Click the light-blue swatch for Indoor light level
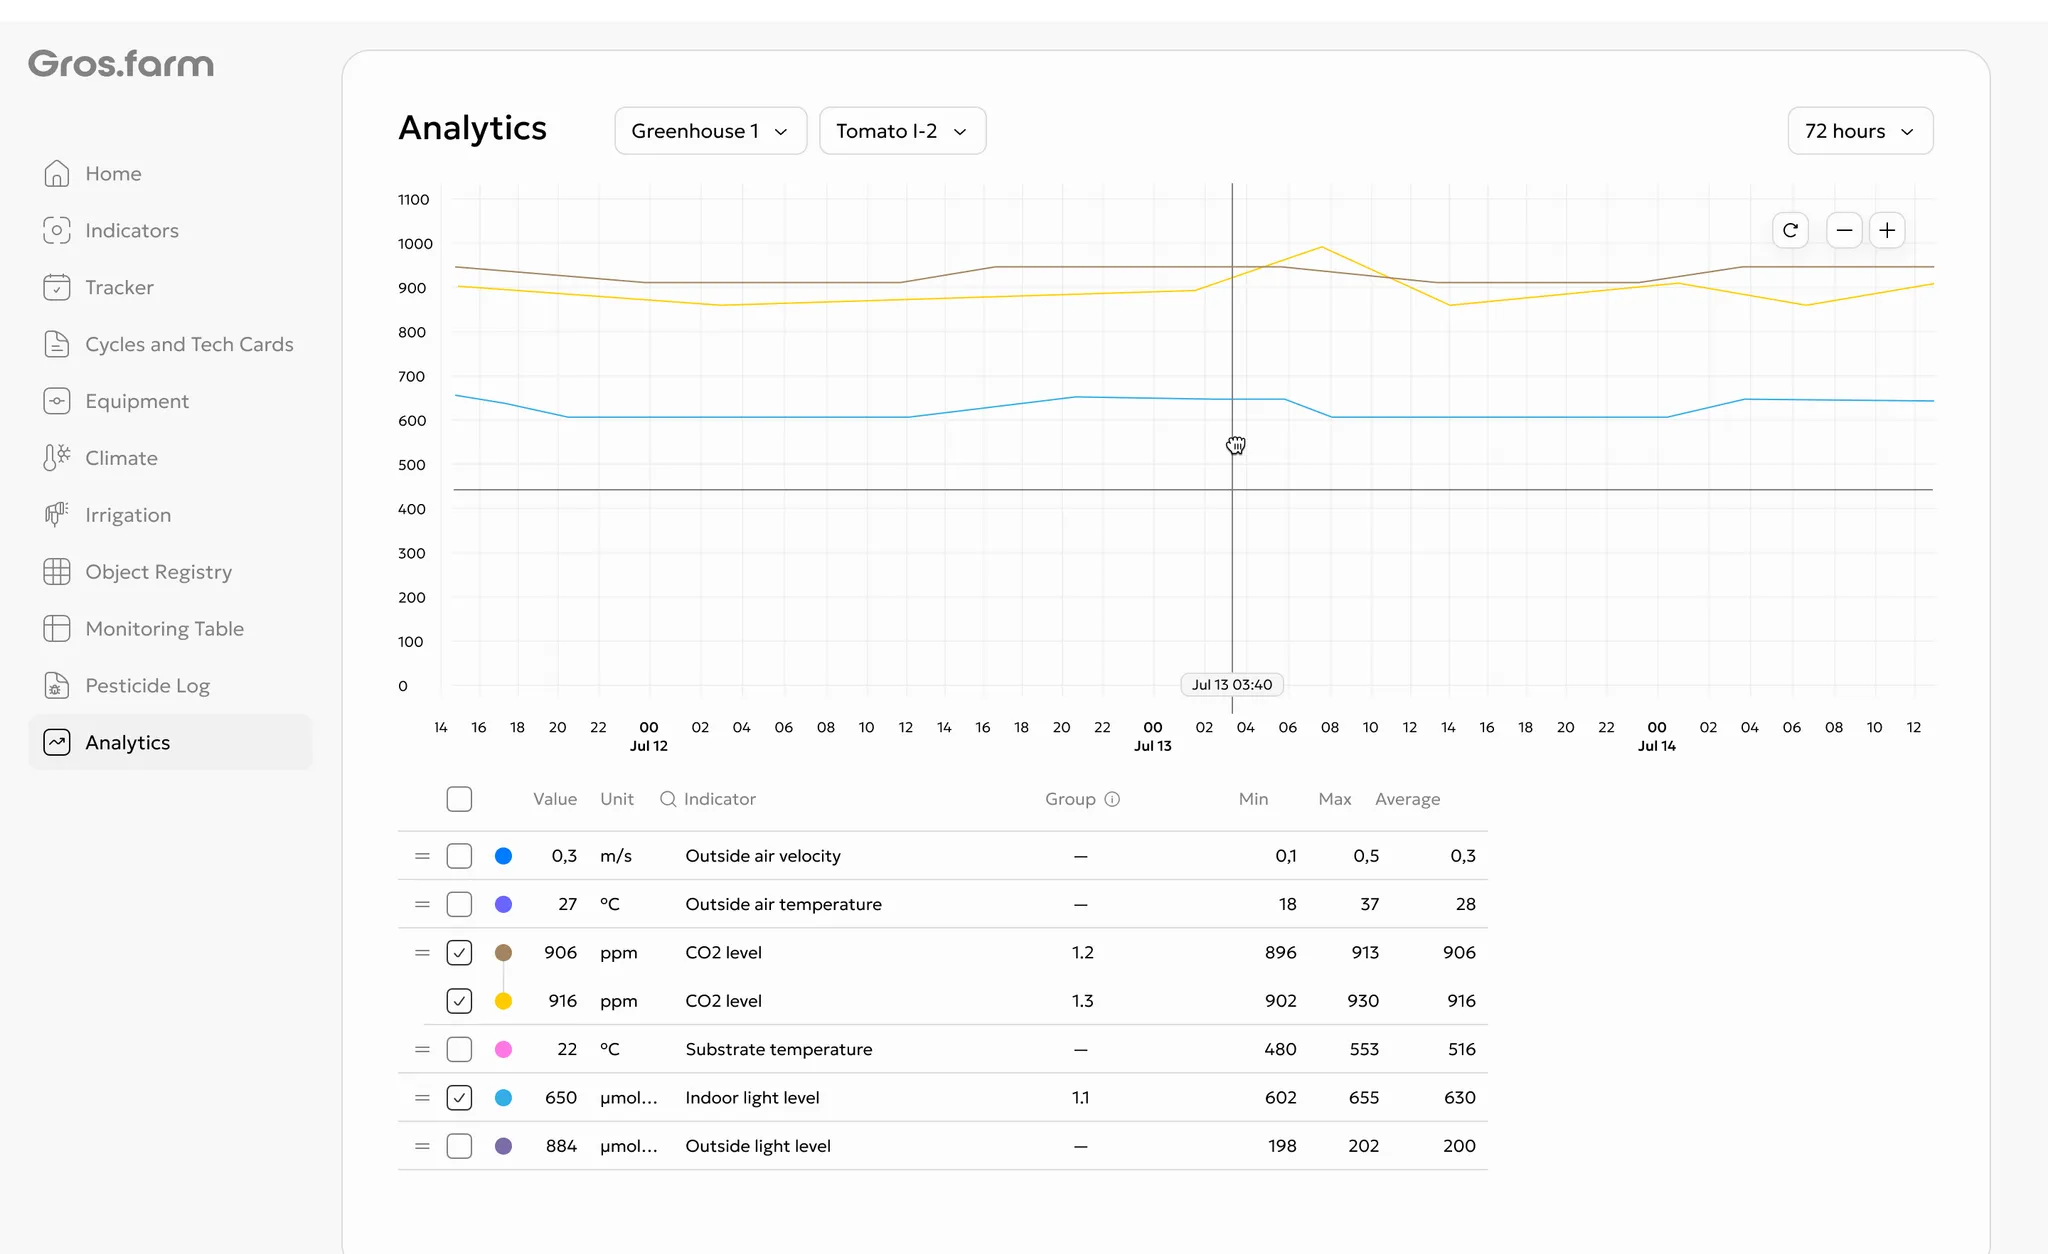Viewport: 2048px width, 1254px height. pyautogui.click(x=504, y=1098)
